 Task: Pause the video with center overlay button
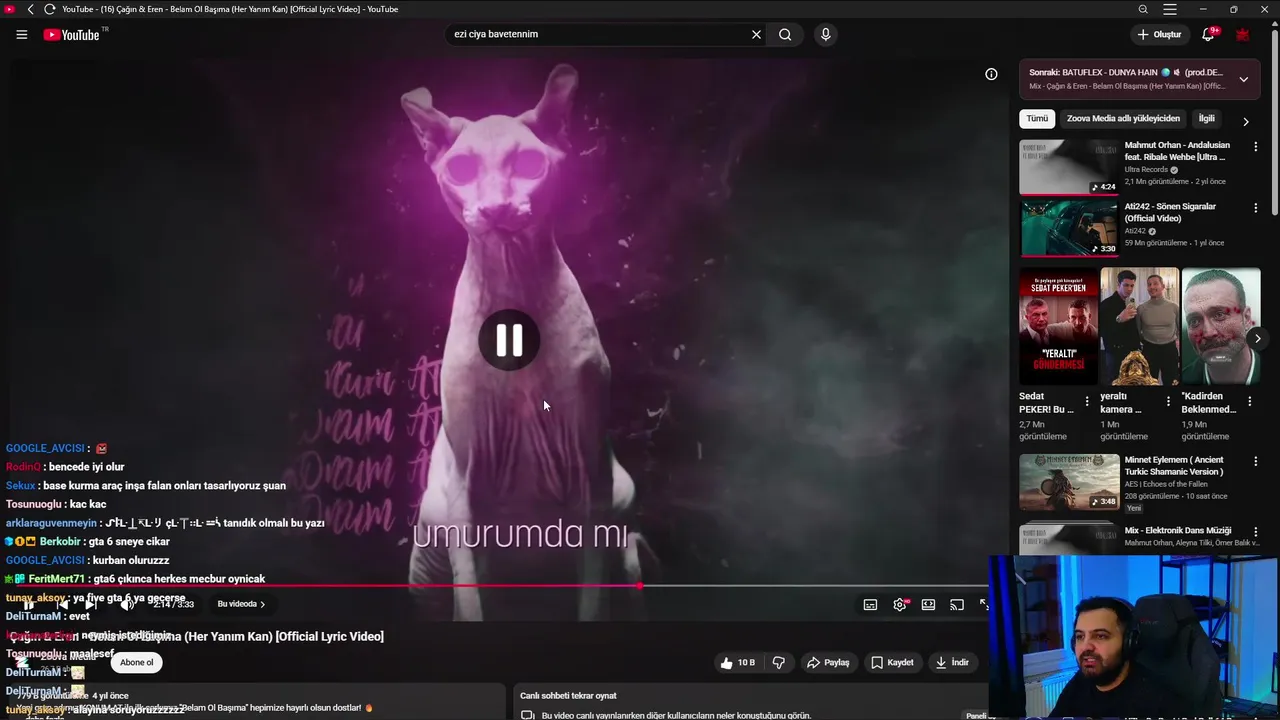(509, 341)
